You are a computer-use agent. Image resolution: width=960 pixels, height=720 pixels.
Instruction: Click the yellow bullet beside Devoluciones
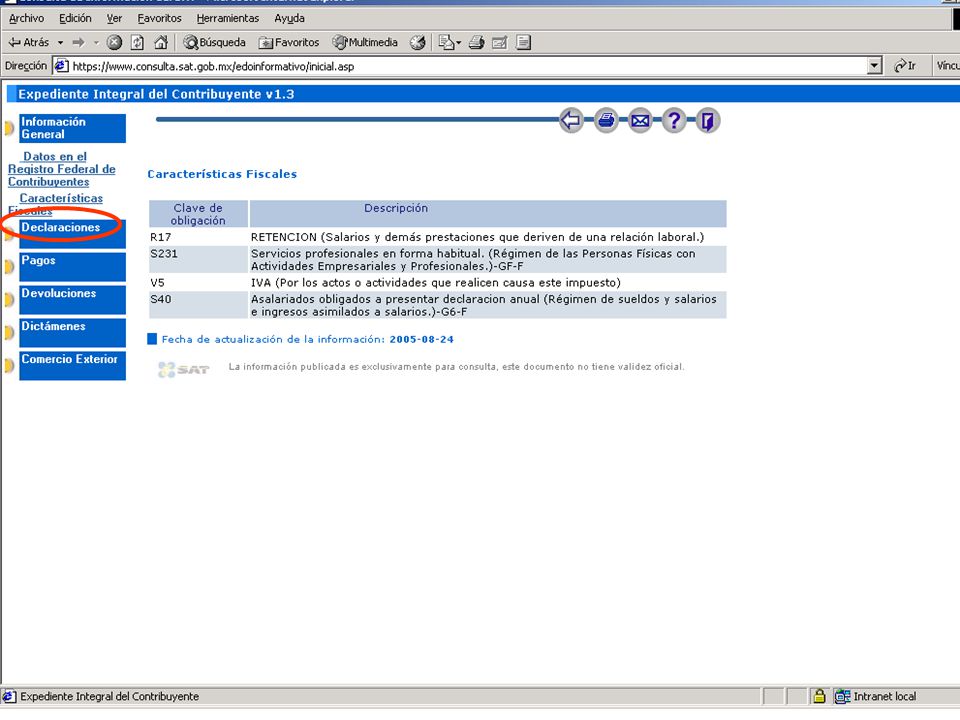click(9, 300)
